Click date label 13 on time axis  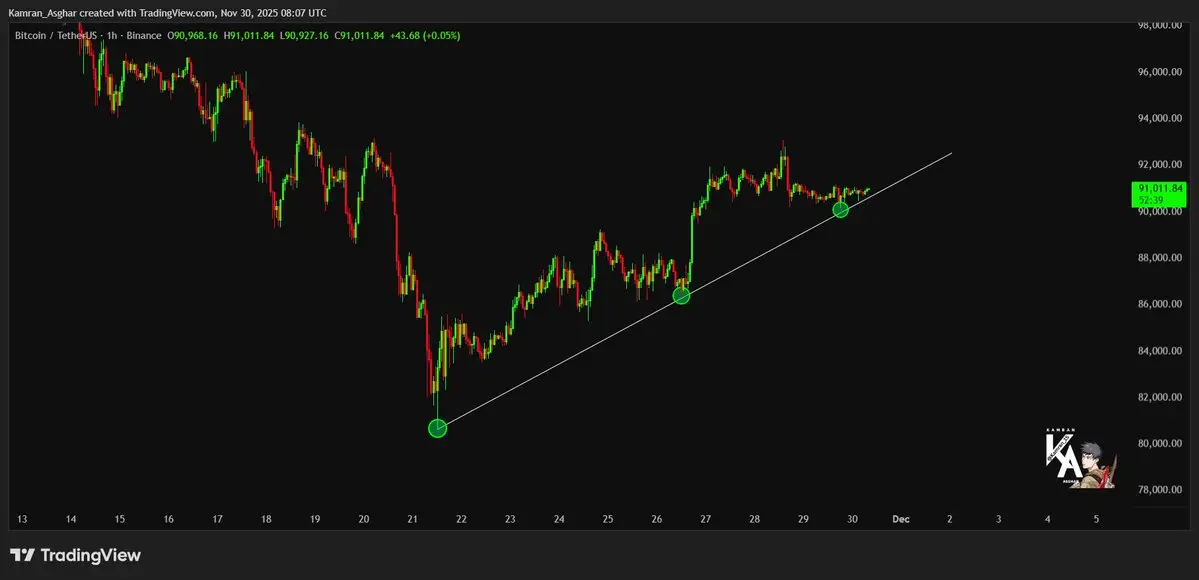point(22,520)
